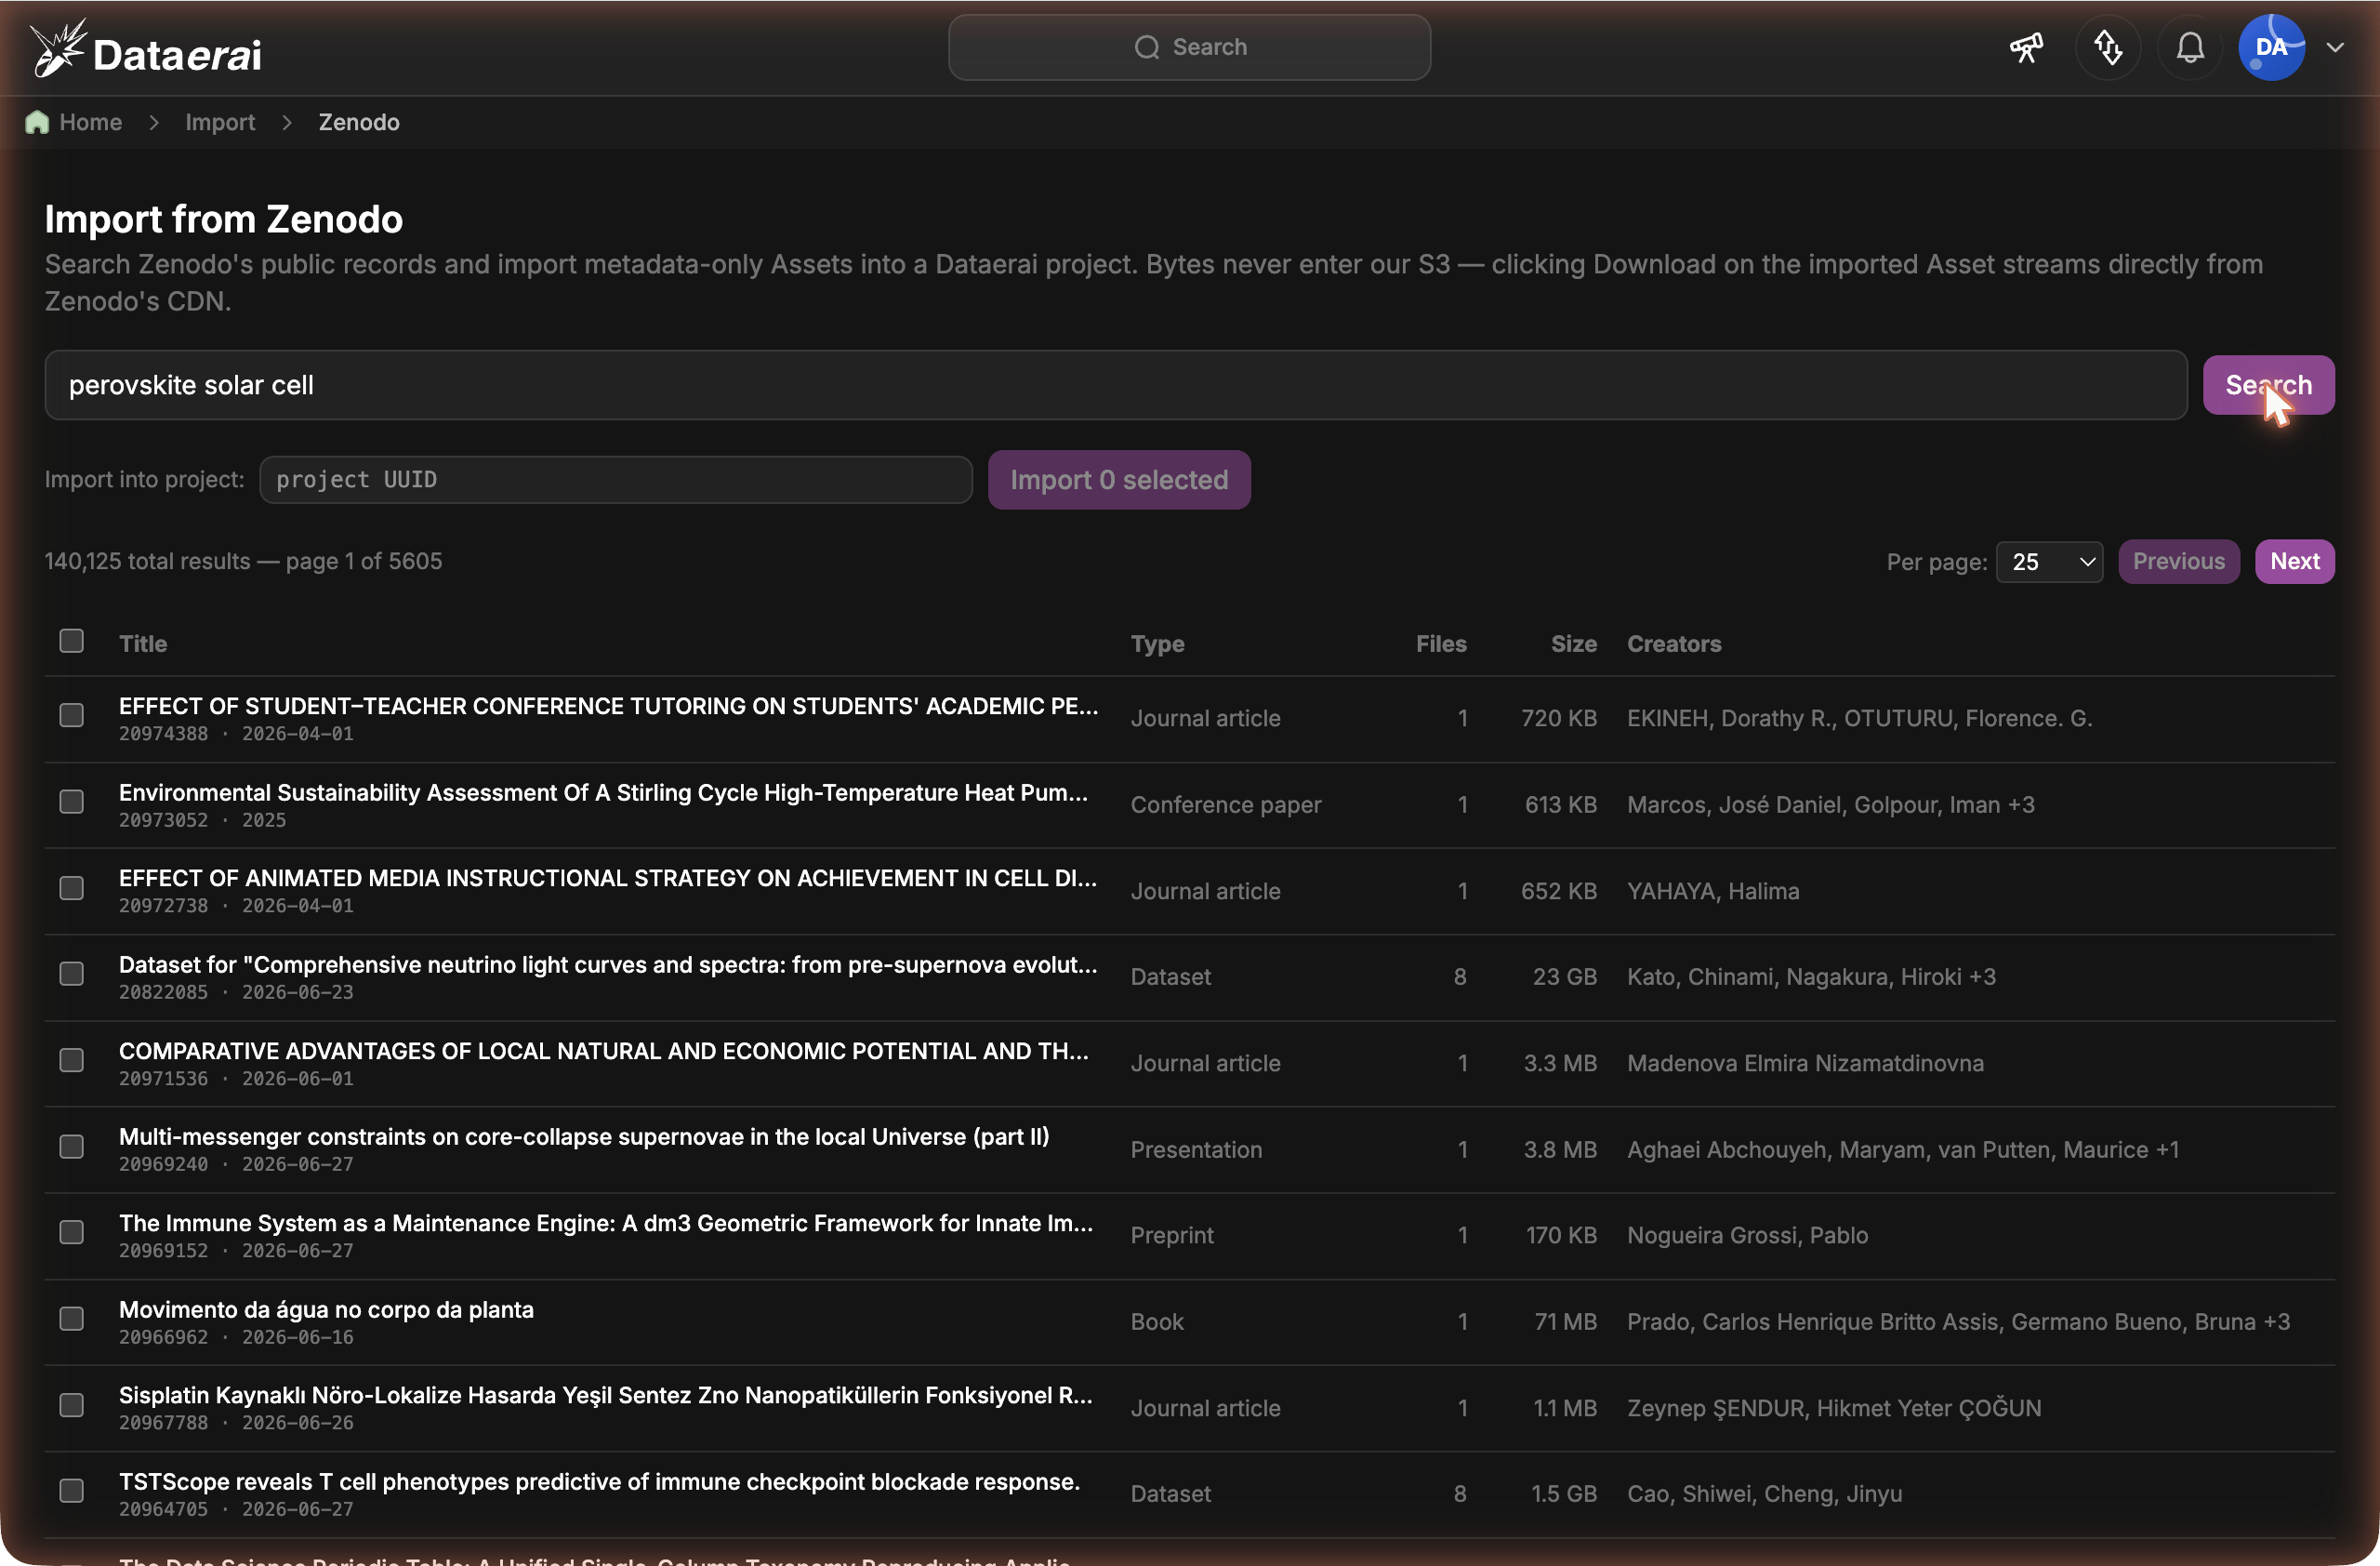Click title 'Sisplatin Kaynaklı Nöro-Lokalize Hasarda'
2380x1566 pixels.
point(606,1395)
